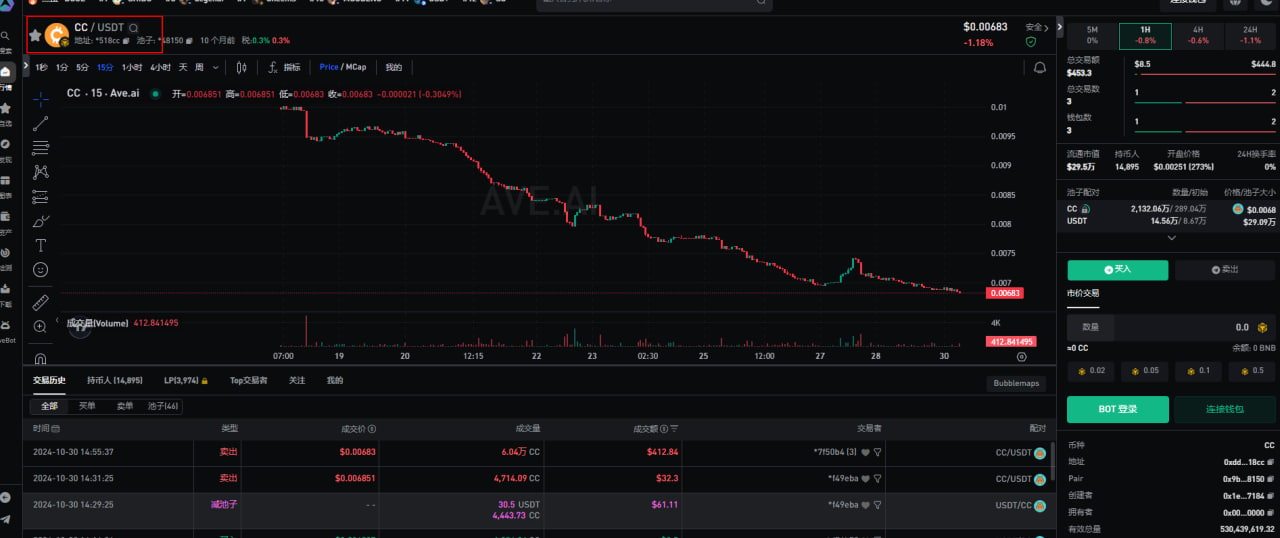Select the crosshair cursor tool

40,98
